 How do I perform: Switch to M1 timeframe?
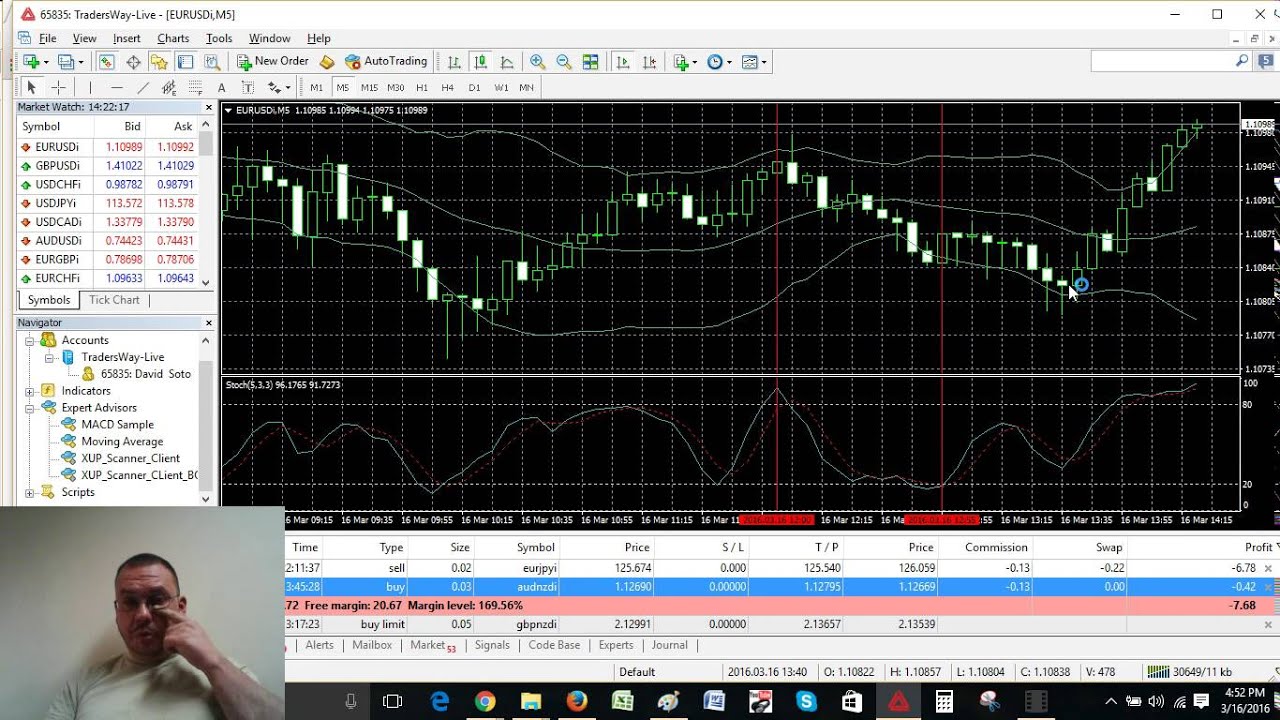[317, 87]
